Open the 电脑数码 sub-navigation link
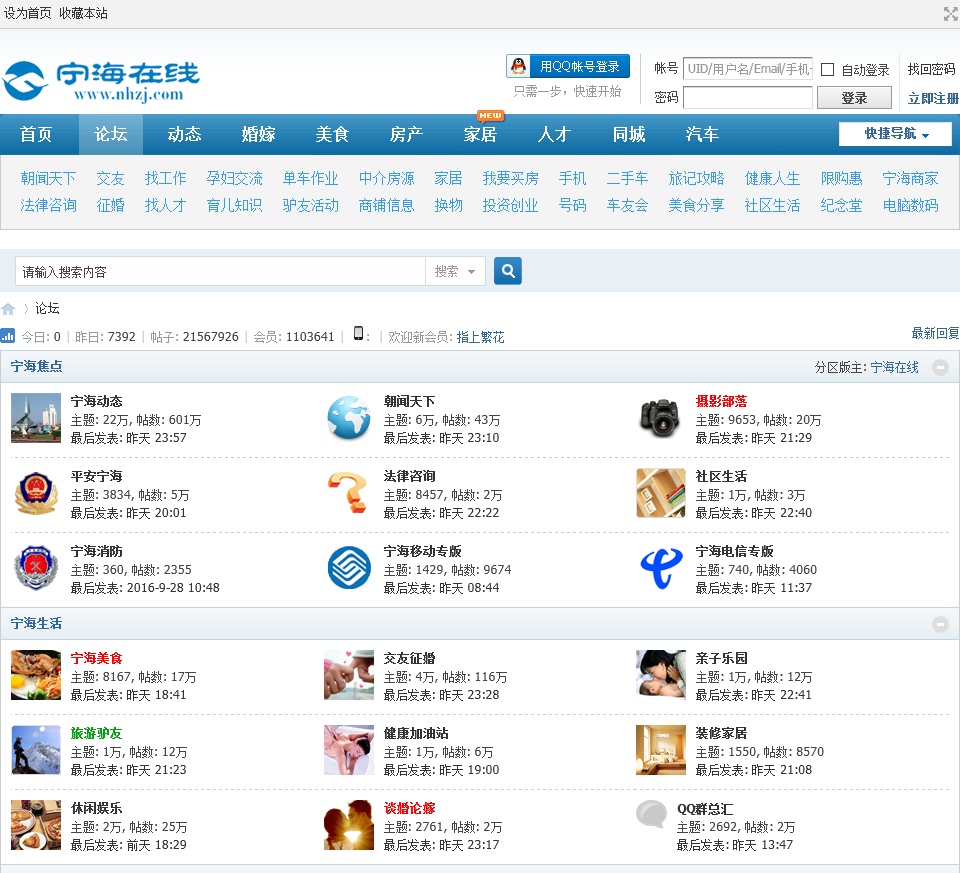Screen dimensions: 960x873 click(910, 206)
